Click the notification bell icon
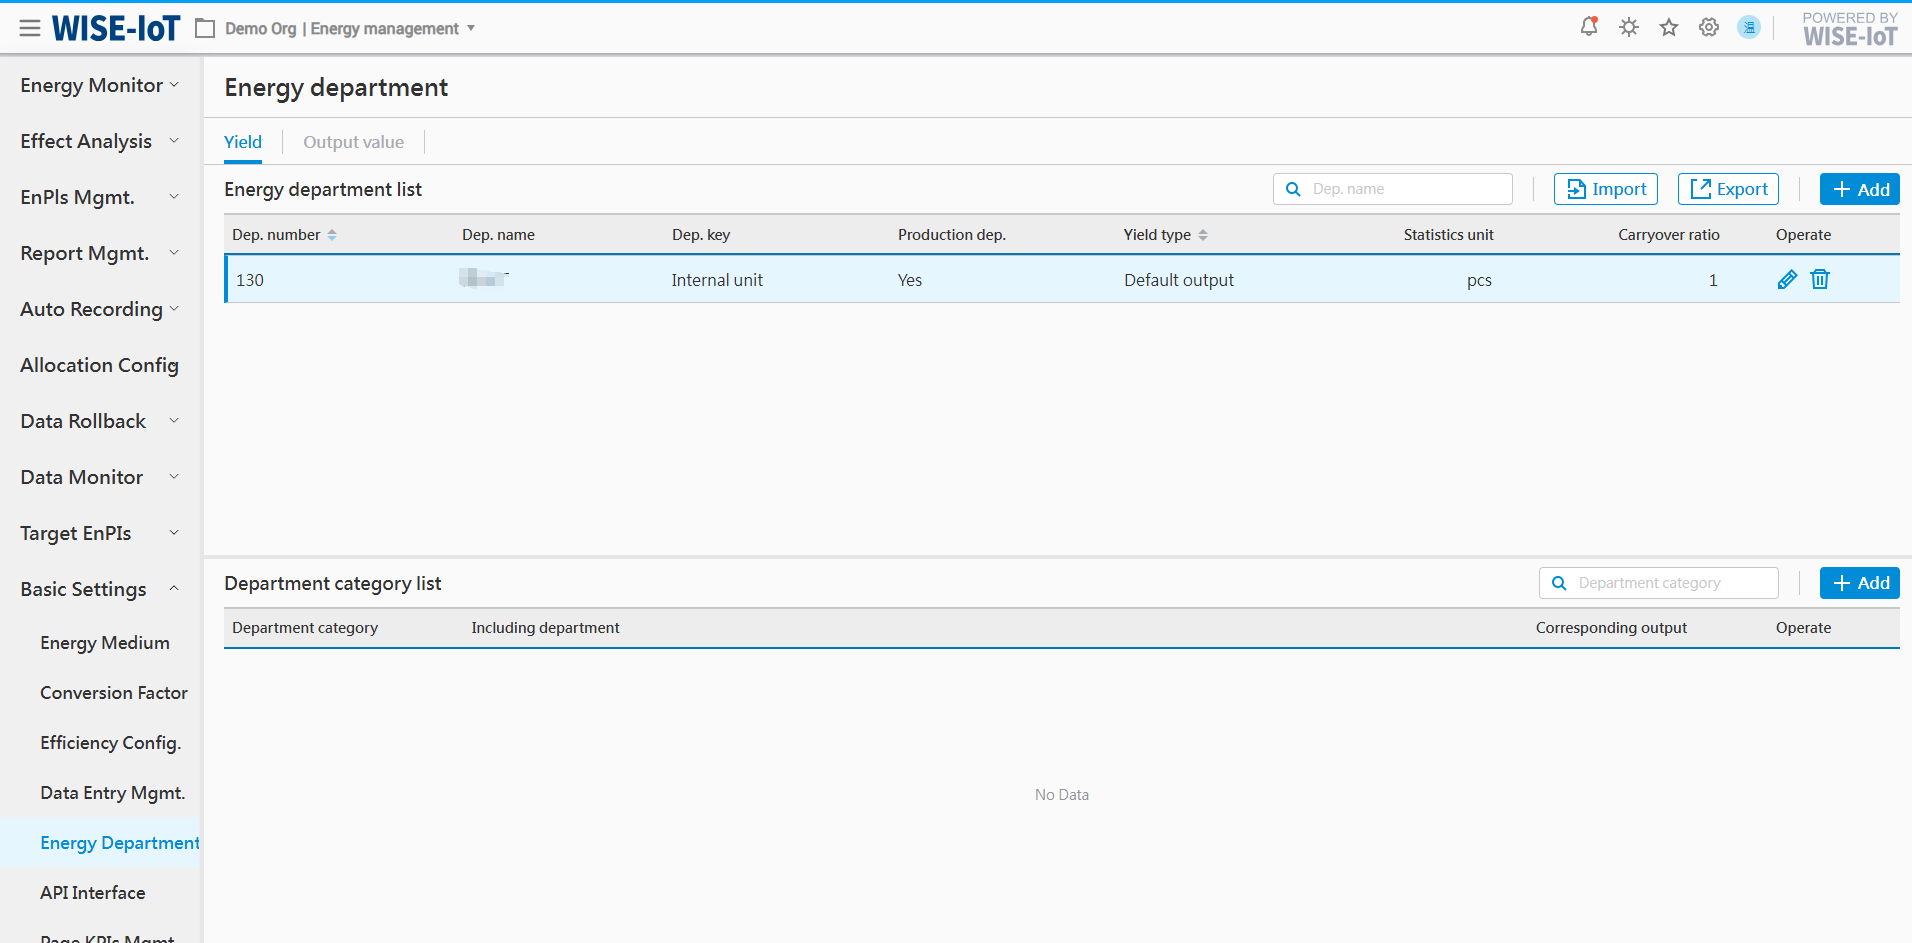Viewport: 1912px width, 943px height. [1588, 27]
